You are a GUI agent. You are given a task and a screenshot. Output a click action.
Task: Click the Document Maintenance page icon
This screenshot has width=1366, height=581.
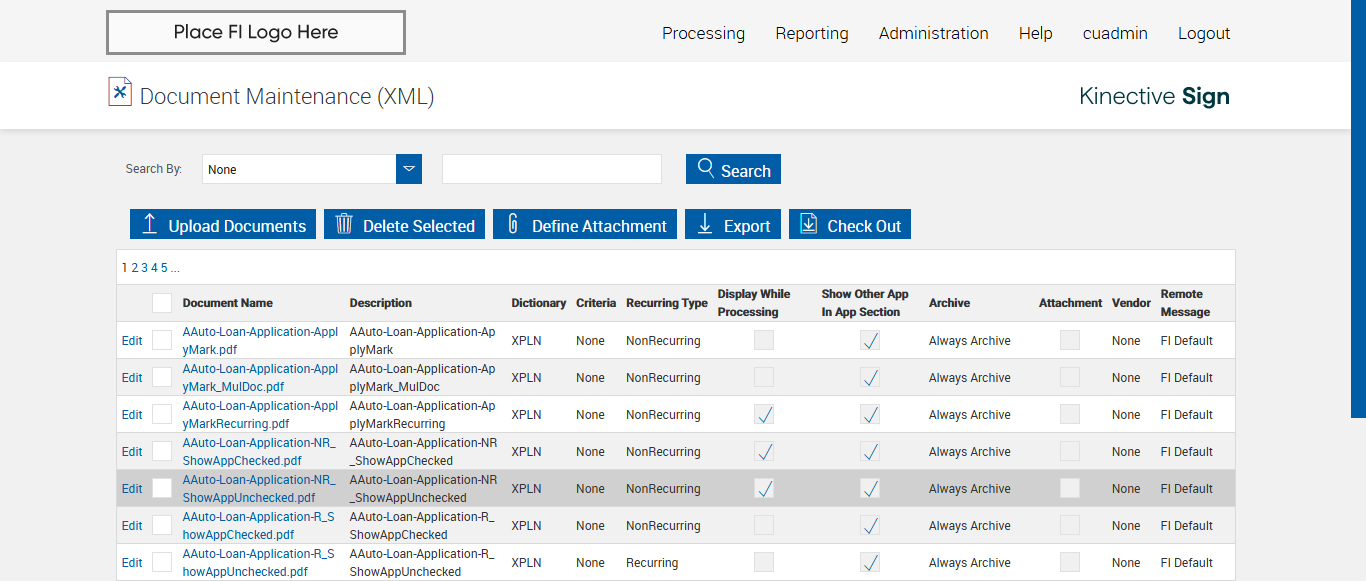(x=120, y=92)
